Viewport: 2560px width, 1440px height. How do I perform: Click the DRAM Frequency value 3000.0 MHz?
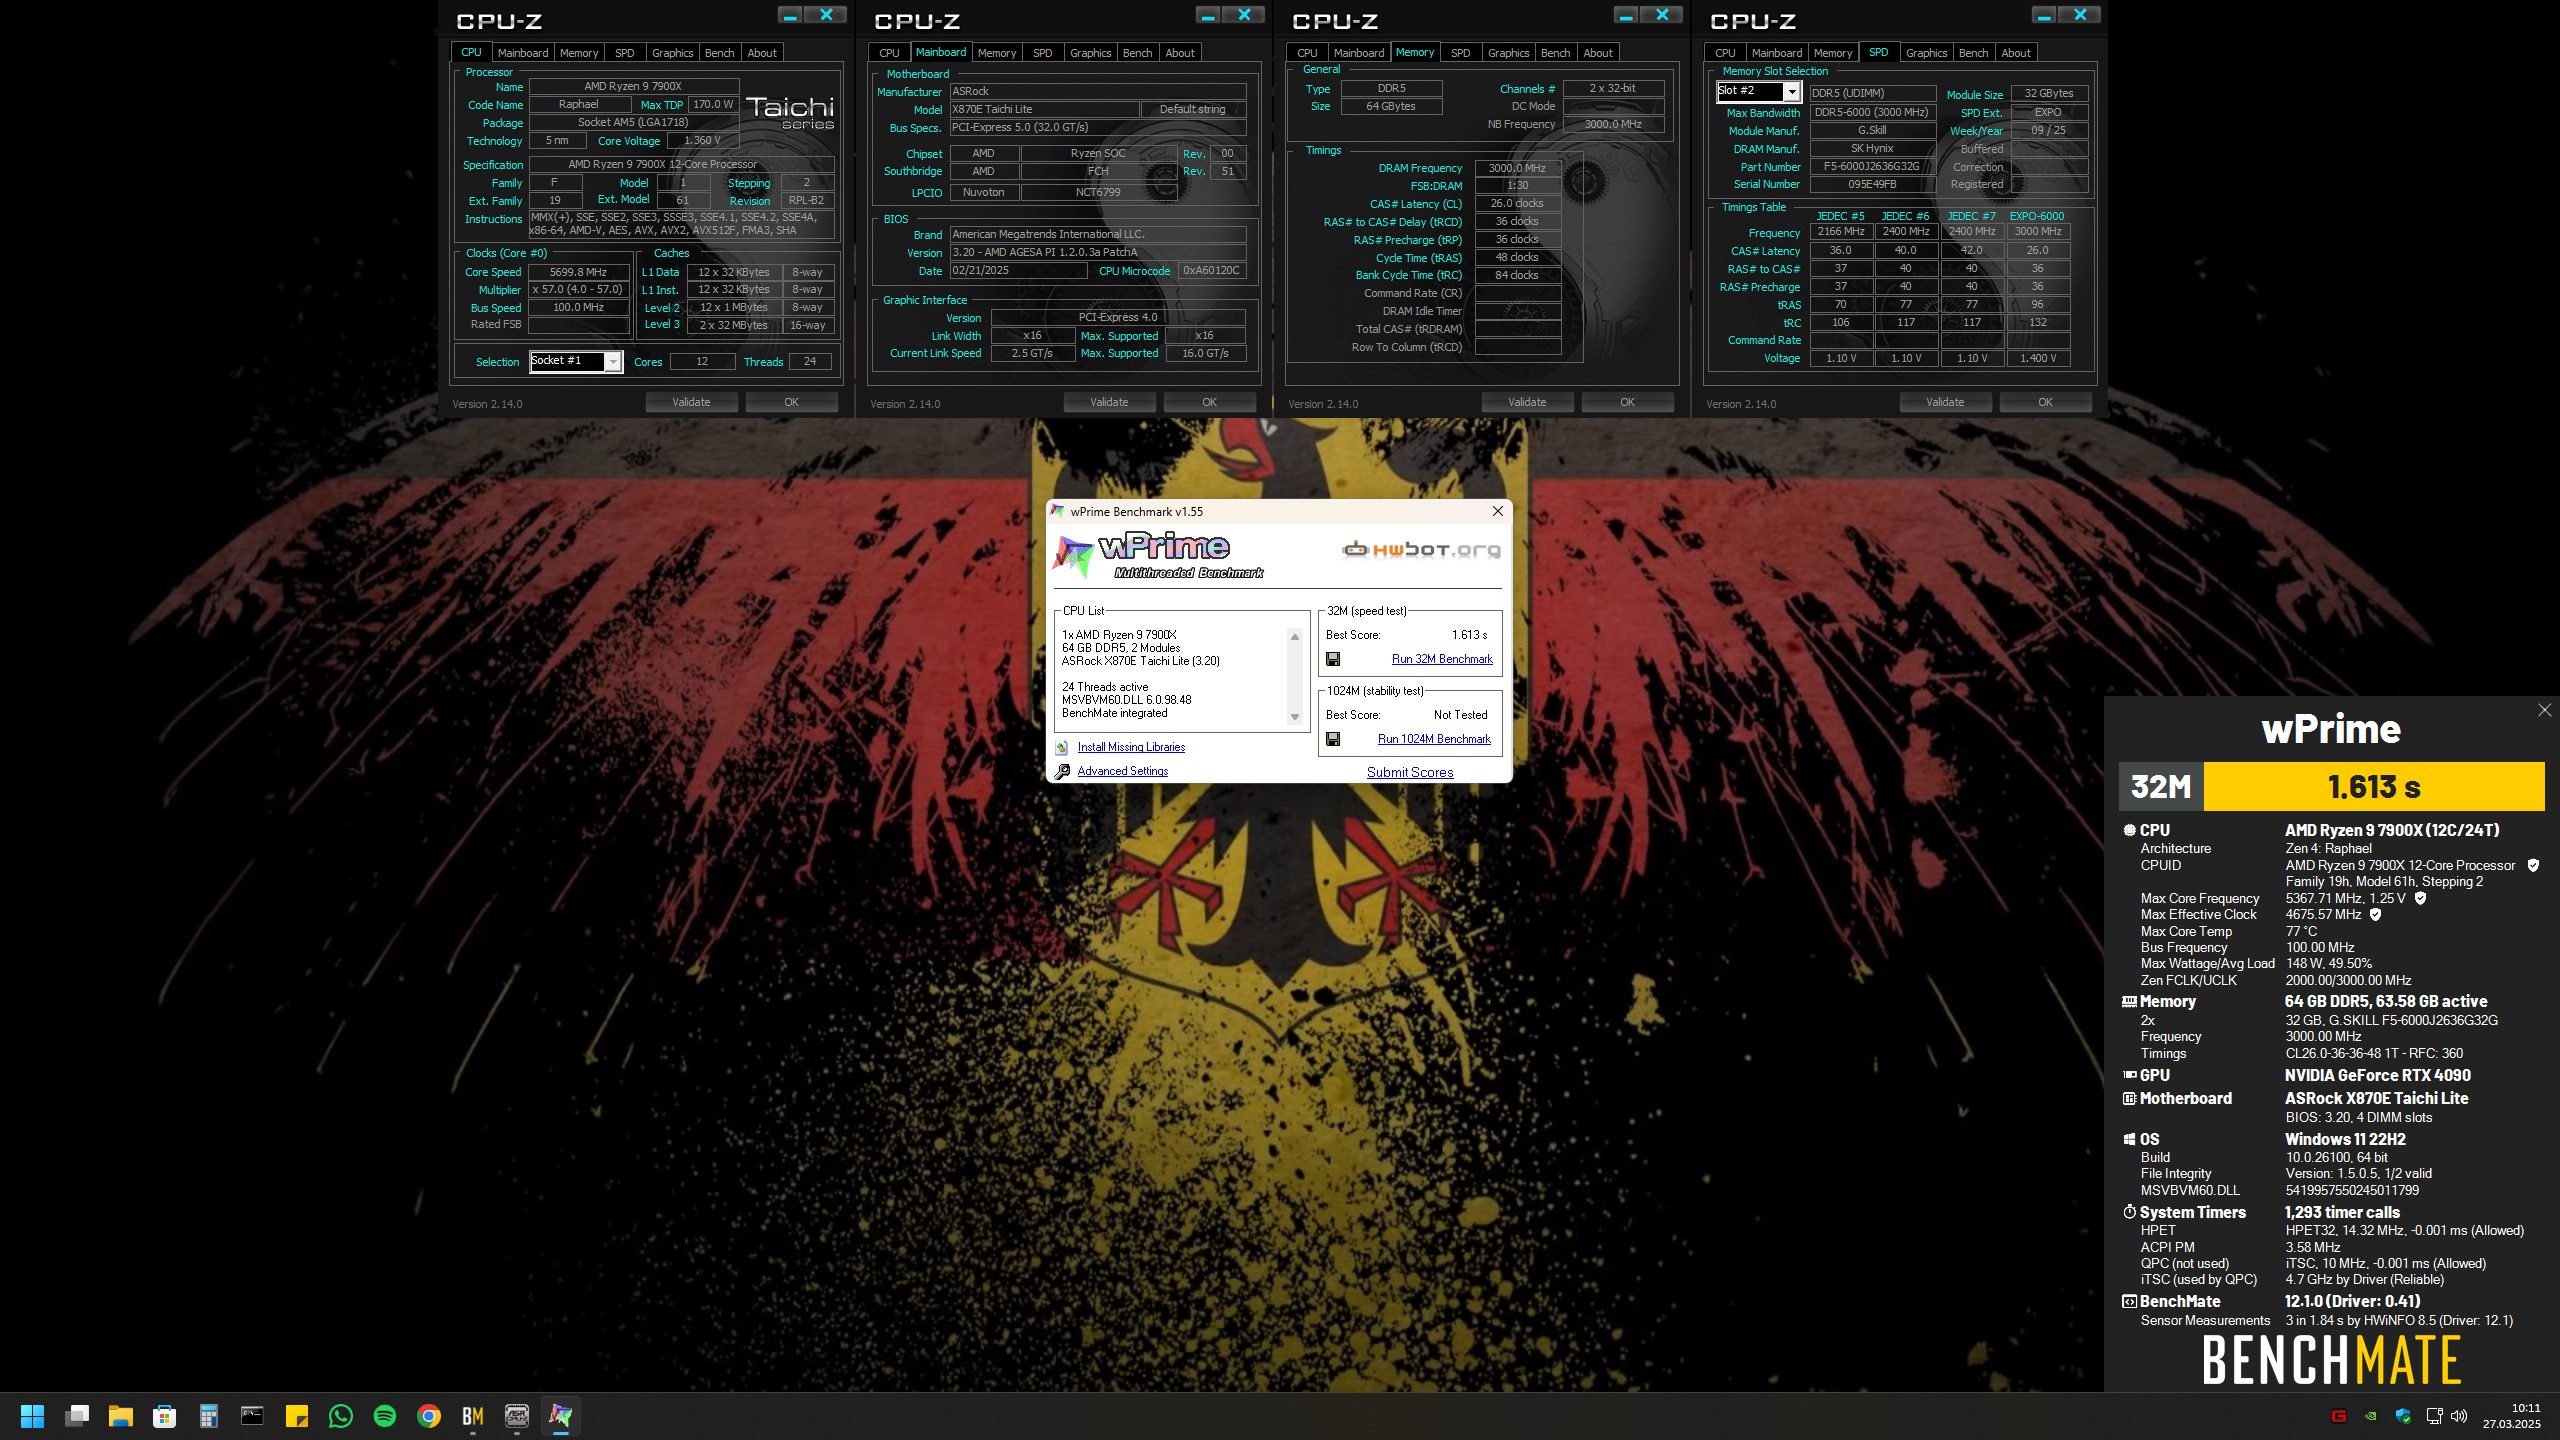click(1517, 168)
